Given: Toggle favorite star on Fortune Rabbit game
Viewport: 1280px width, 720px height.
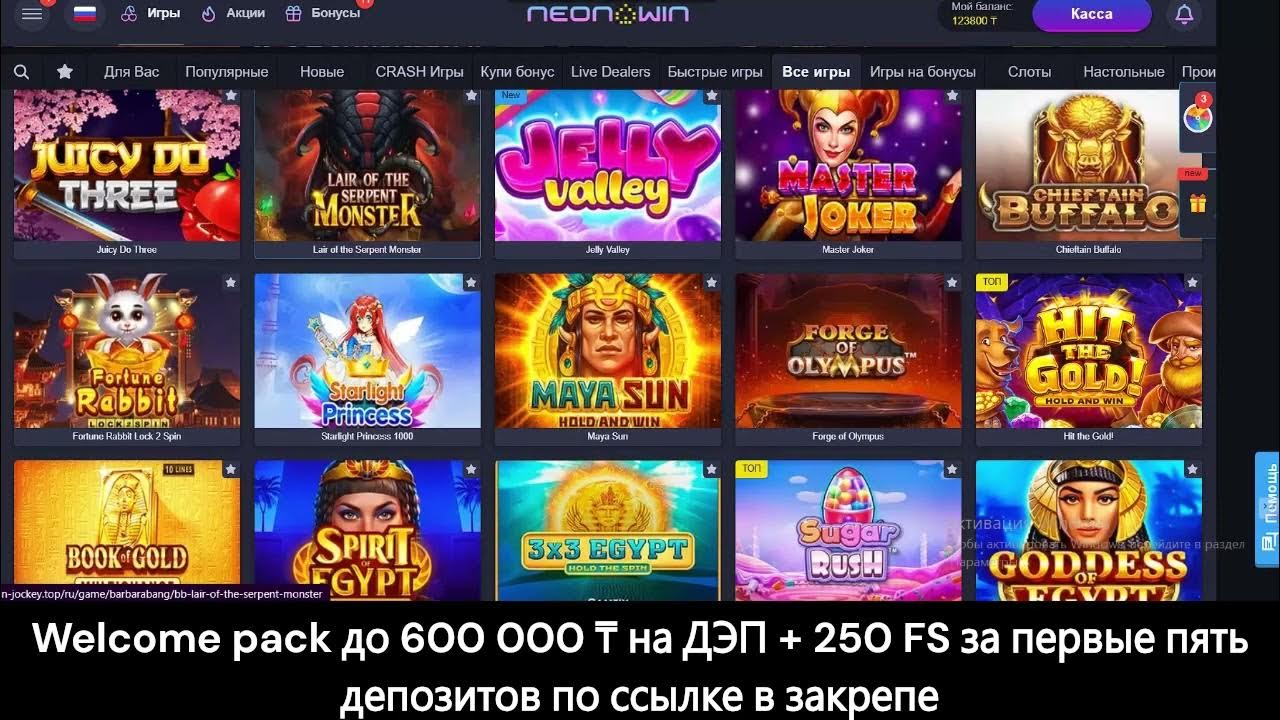Looking at the screenshot, I should pos(231,283).
